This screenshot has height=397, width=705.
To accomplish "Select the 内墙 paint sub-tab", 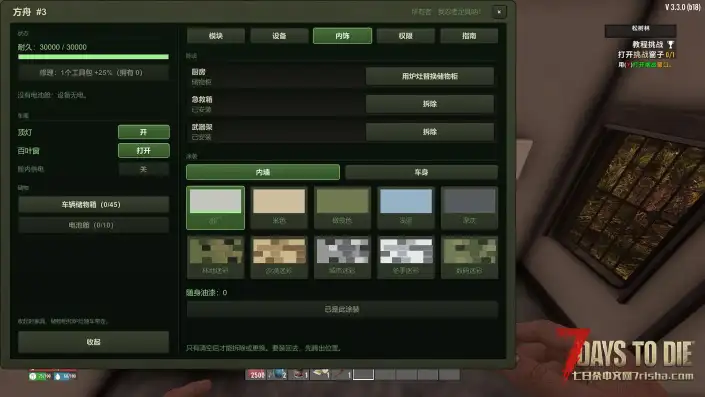I will coord(263,172).
